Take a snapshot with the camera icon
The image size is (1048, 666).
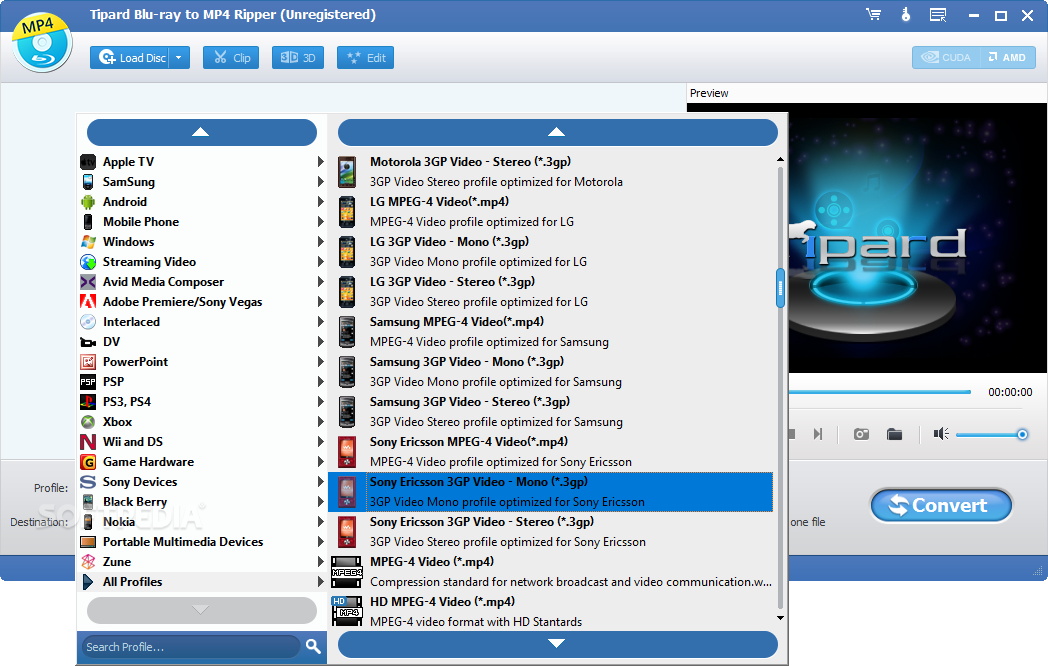click(862, 435)
